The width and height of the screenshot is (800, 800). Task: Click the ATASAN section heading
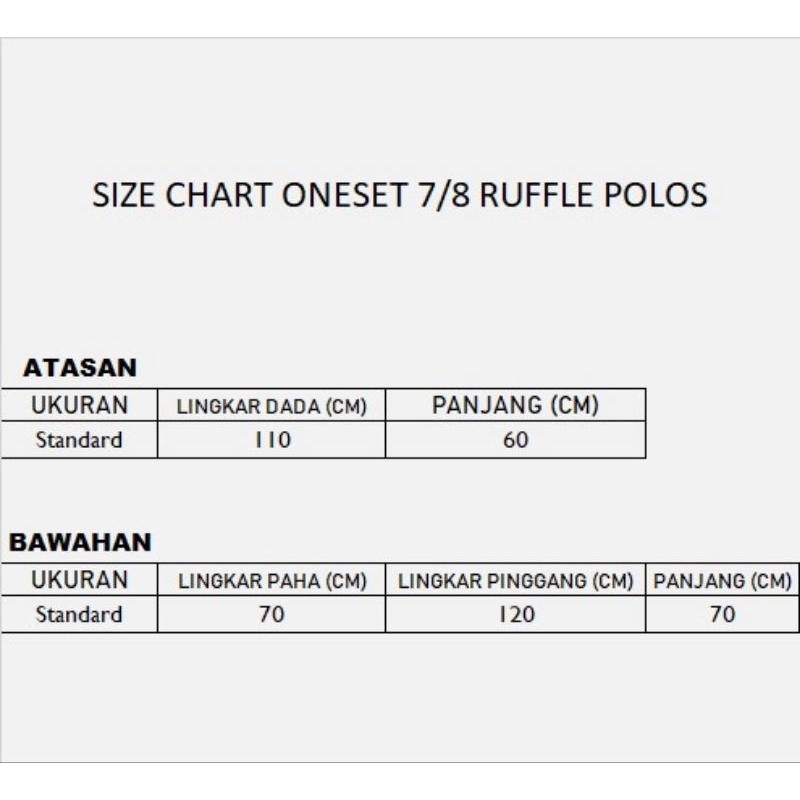(x=80, y=368)
